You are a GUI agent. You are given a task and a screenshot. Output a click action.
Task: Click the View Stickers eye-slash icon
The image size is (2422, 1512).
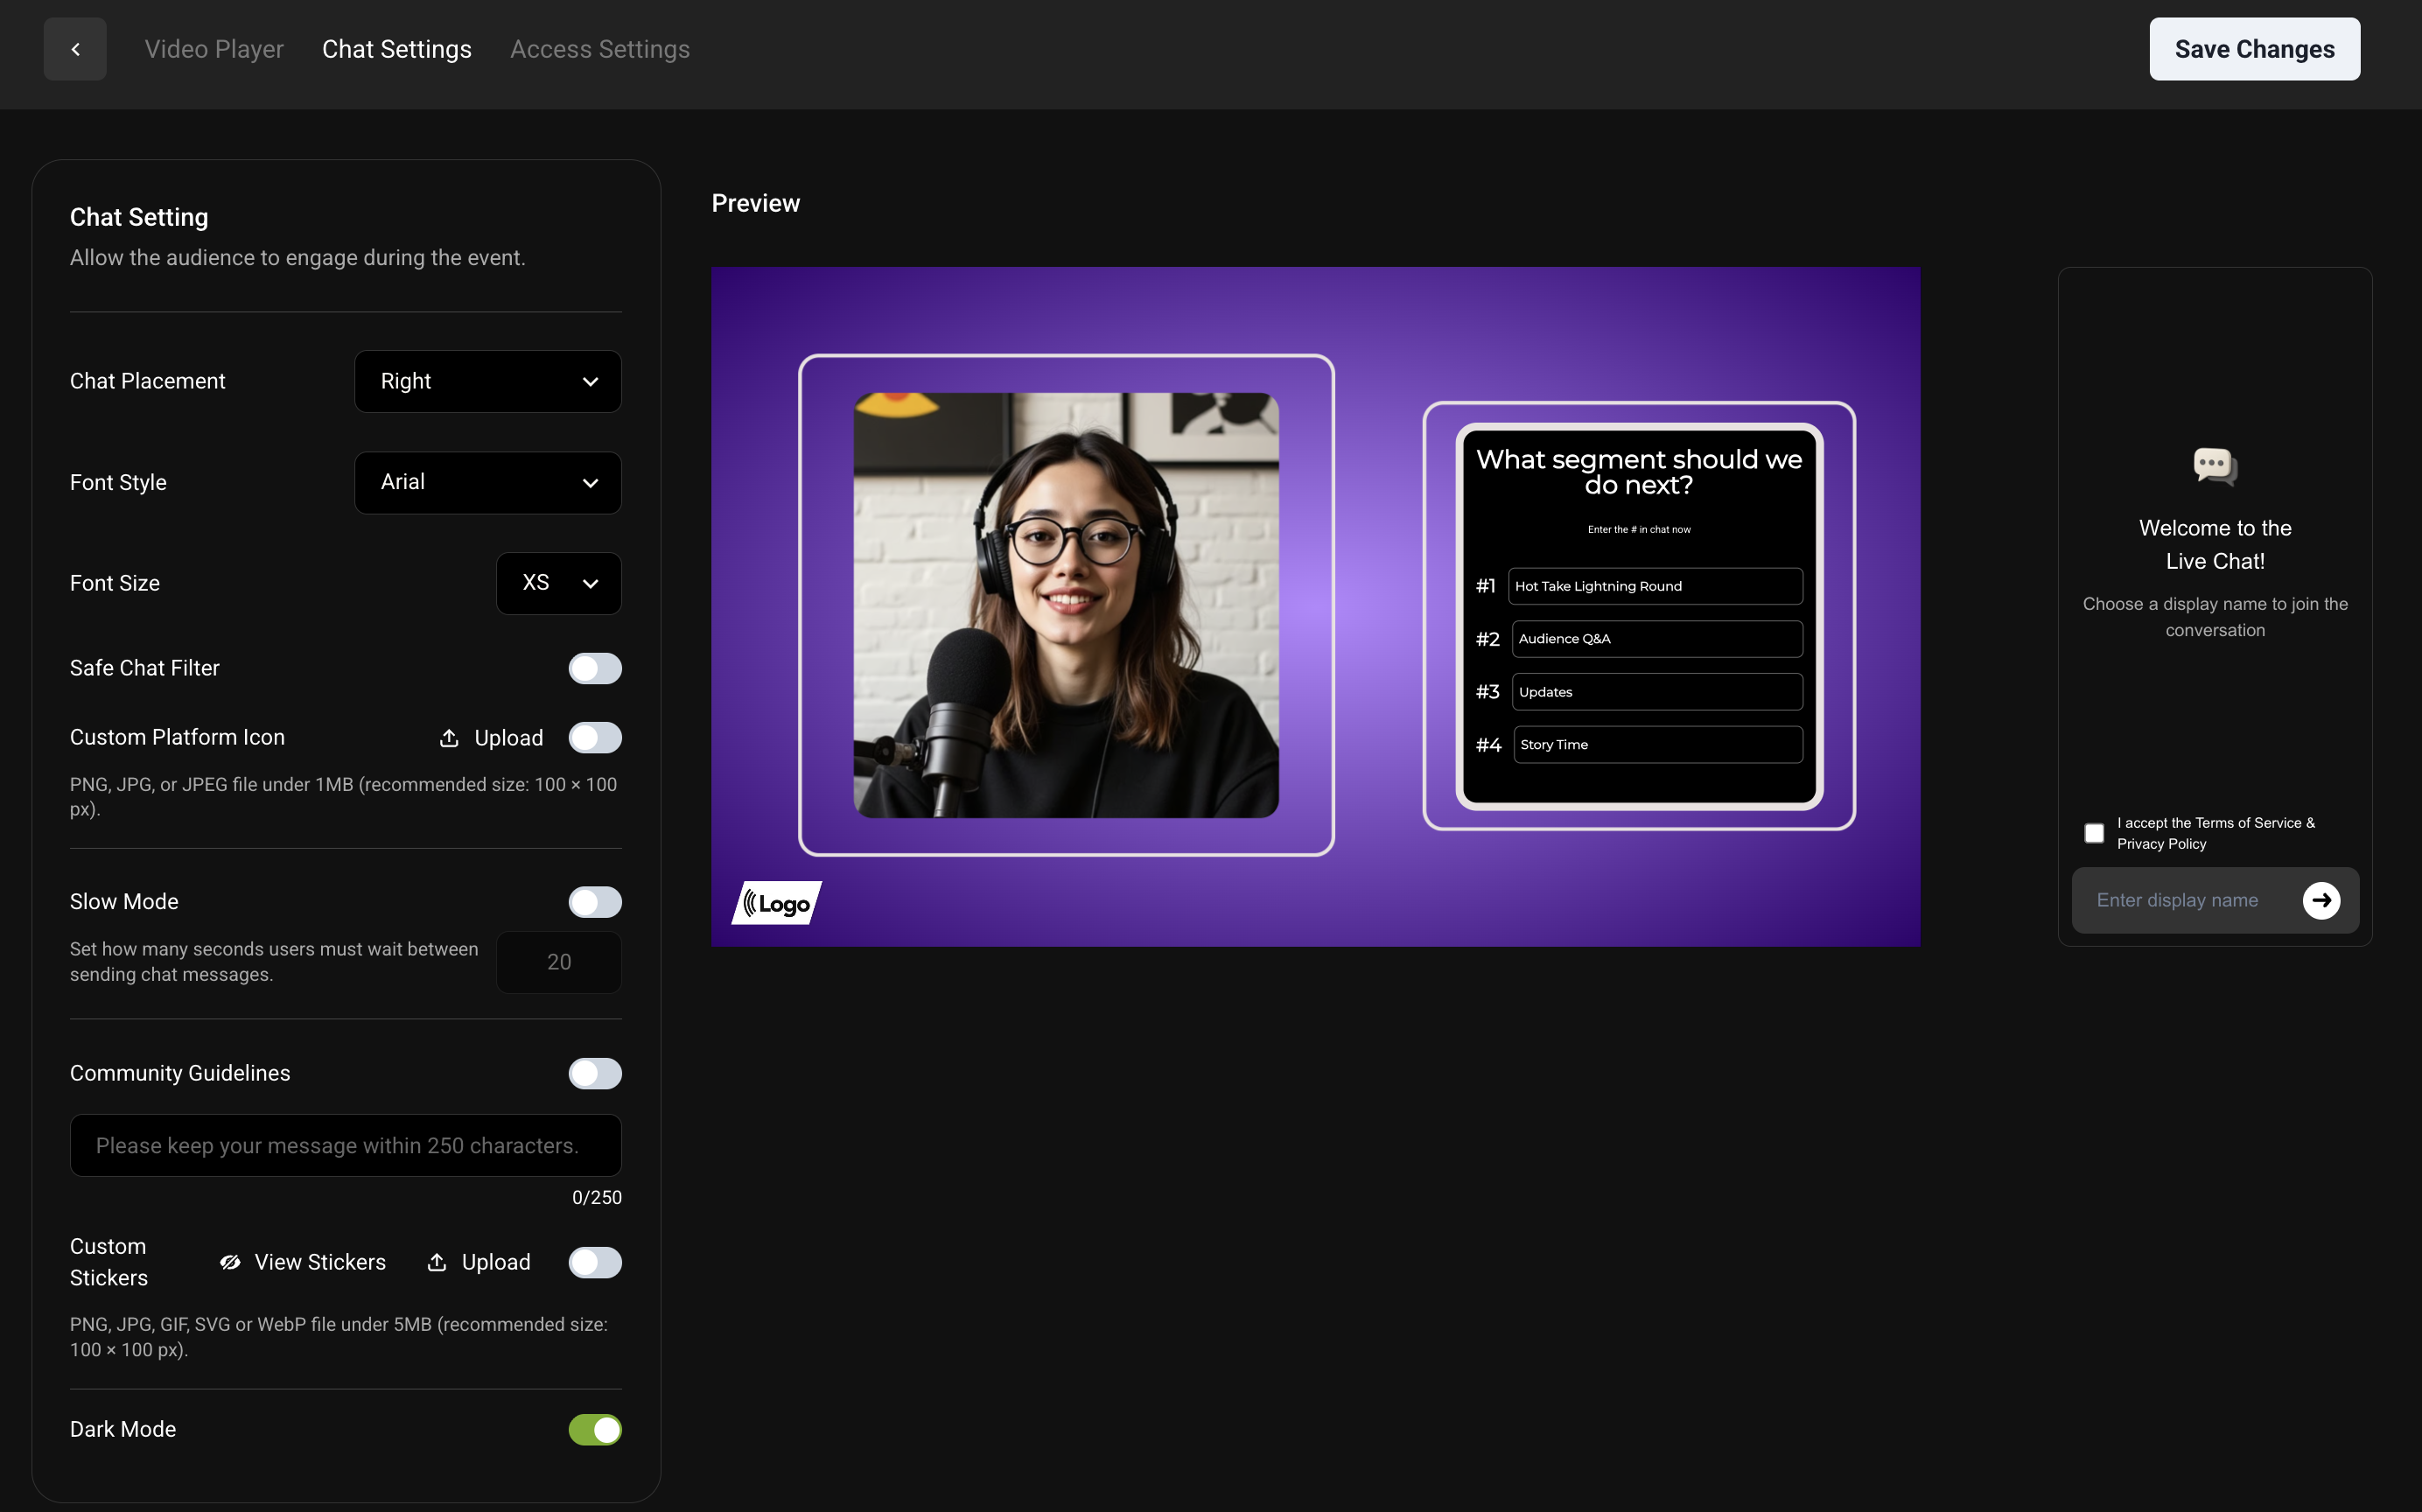click(230, 1262)
